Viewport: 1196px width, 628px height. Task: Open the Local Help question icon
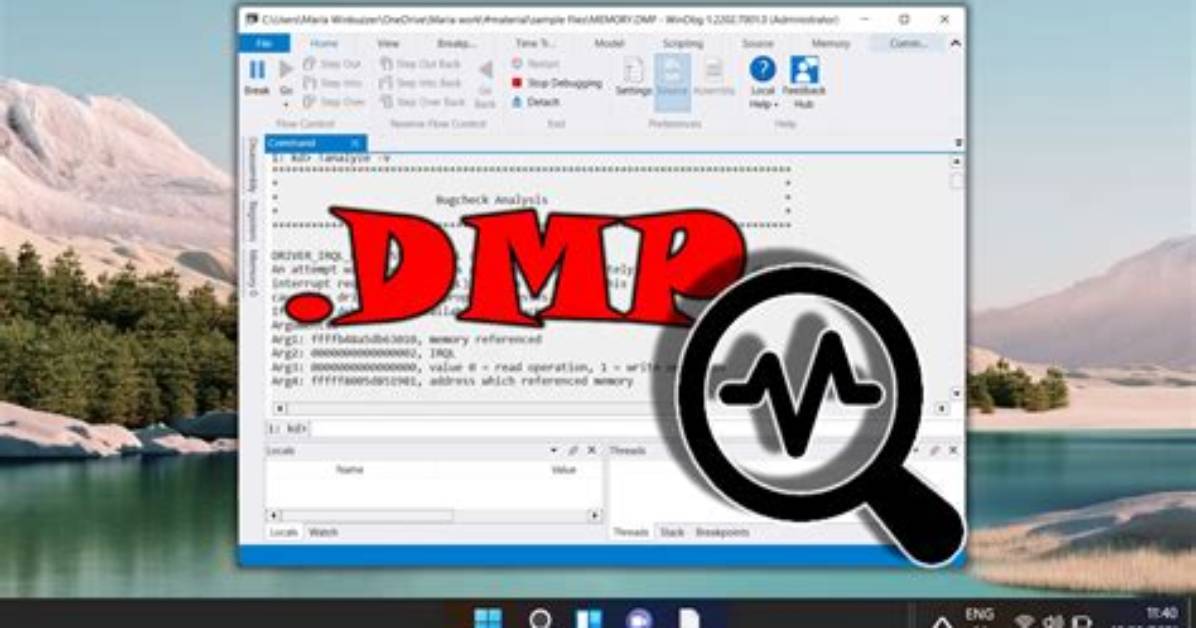coord(762,69)
